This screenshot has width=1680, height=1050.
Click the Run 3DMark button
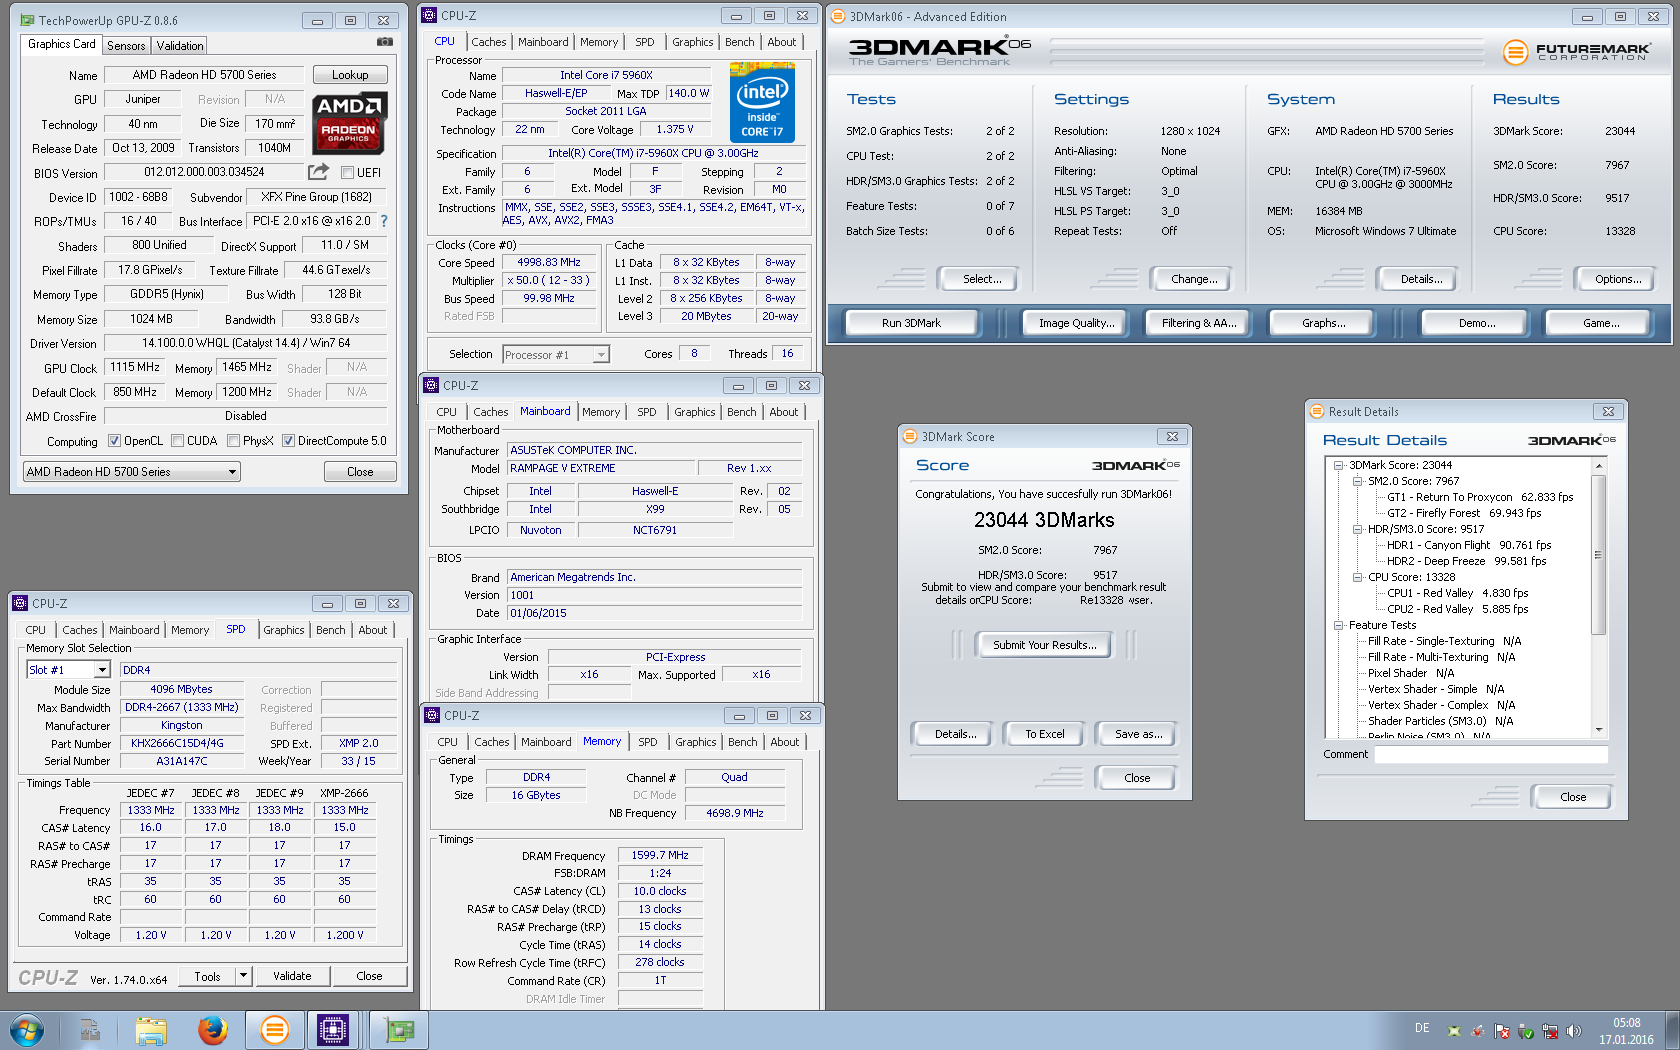(x=911, y=323)
